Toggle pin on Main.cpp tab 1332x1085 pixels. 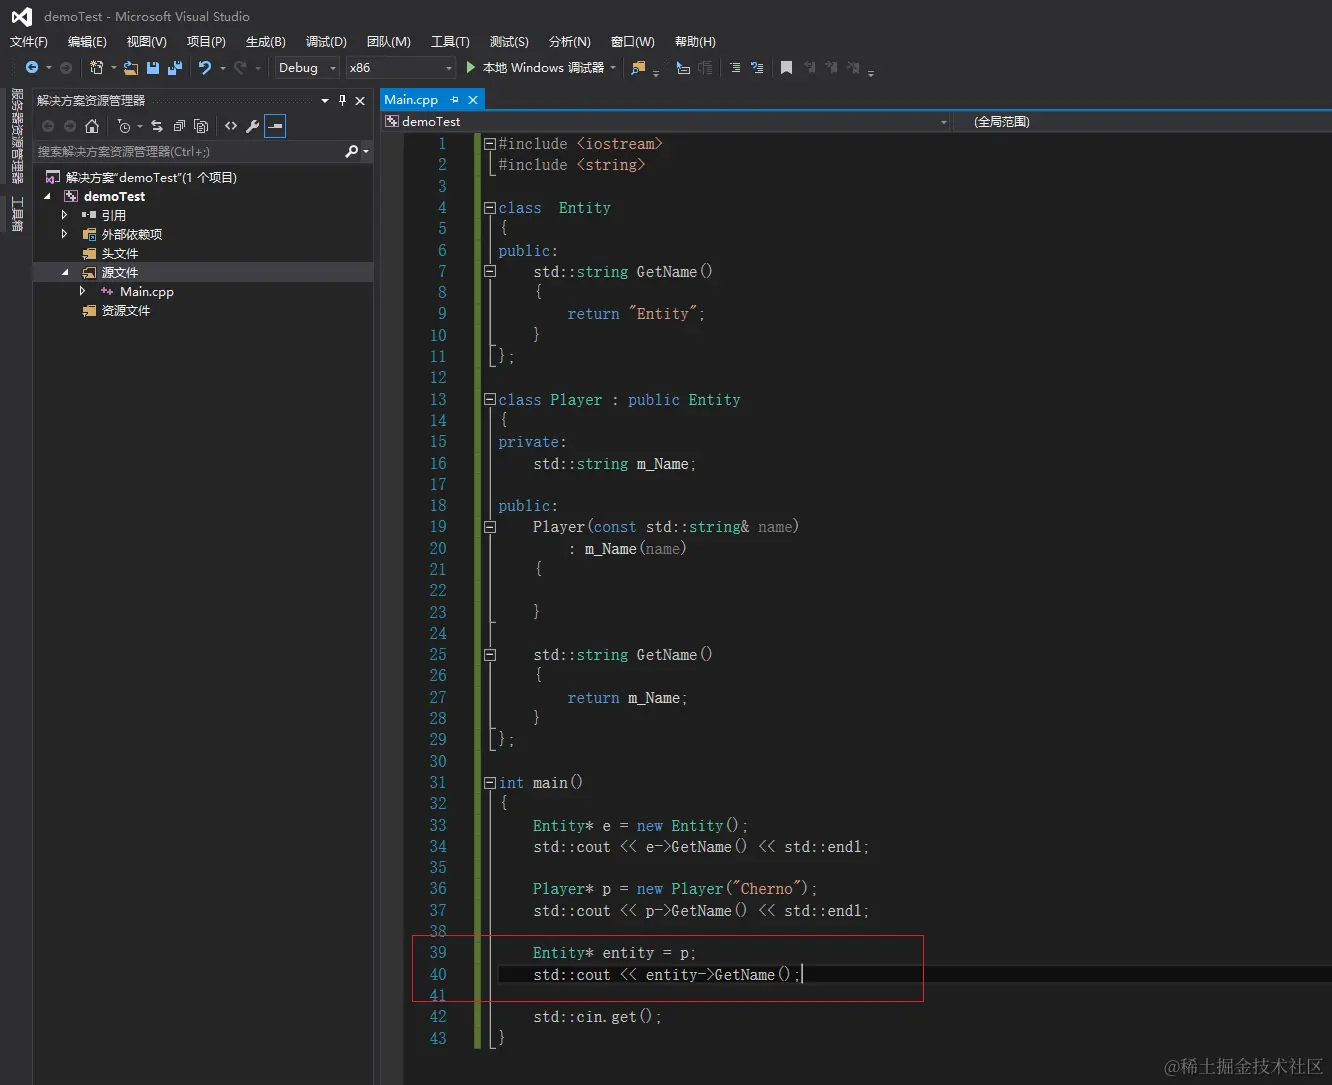click(x=454, y=100)
